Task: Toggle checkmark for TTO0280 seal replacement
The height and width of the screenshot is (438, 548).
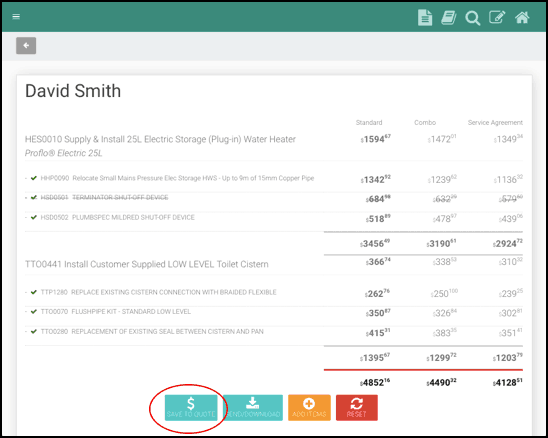Action: tap(34, 331)
